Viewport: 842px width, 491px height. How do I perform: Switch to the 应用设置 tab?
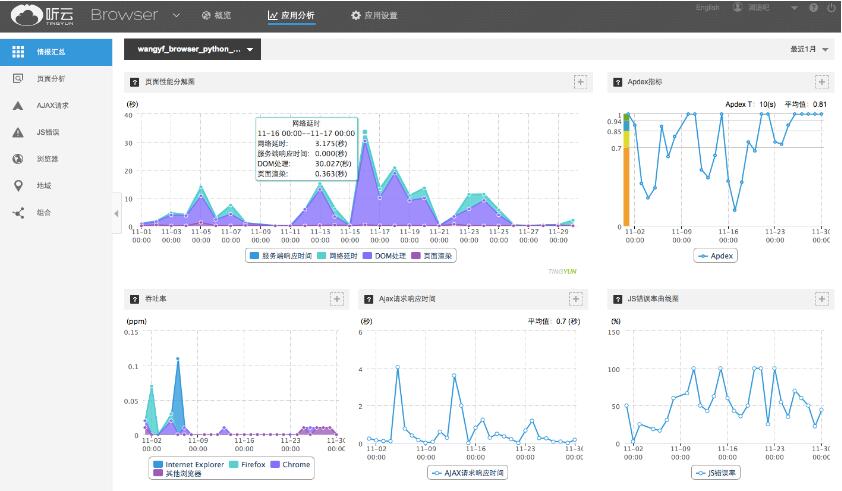click(x=374, y=16)
